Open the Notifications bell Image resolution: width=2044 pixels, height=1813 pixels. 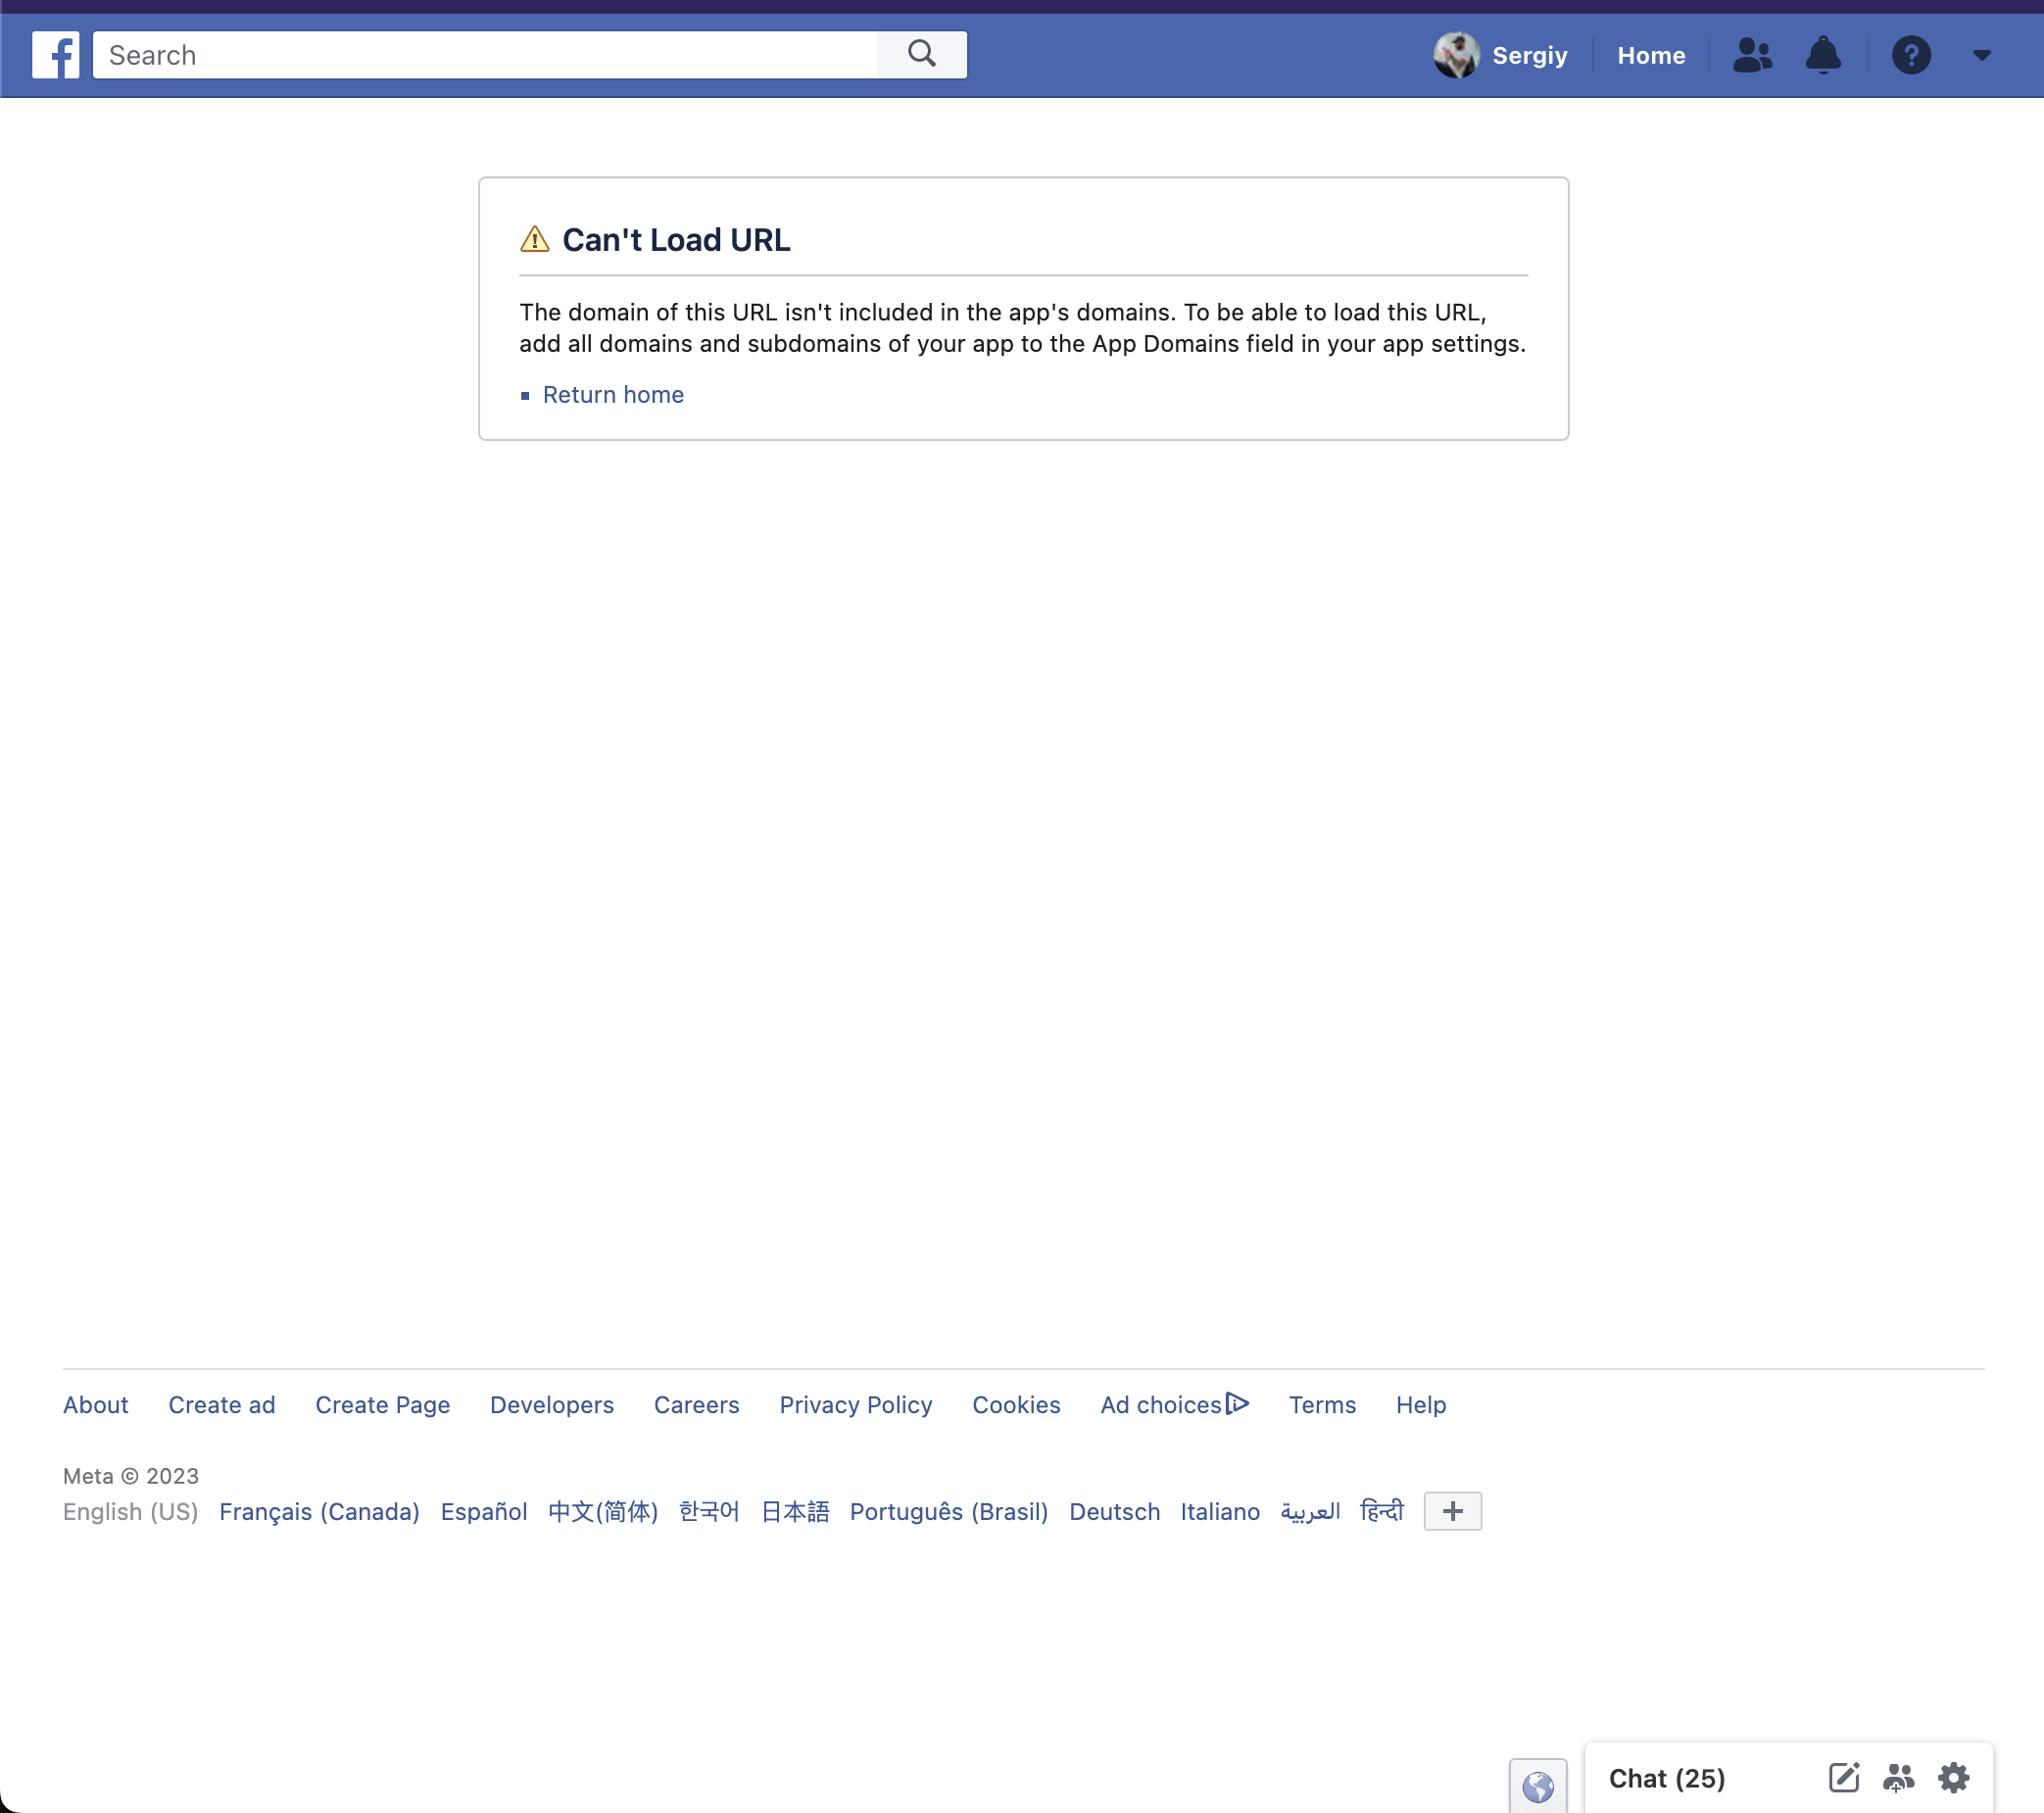tap(1822, 55)
